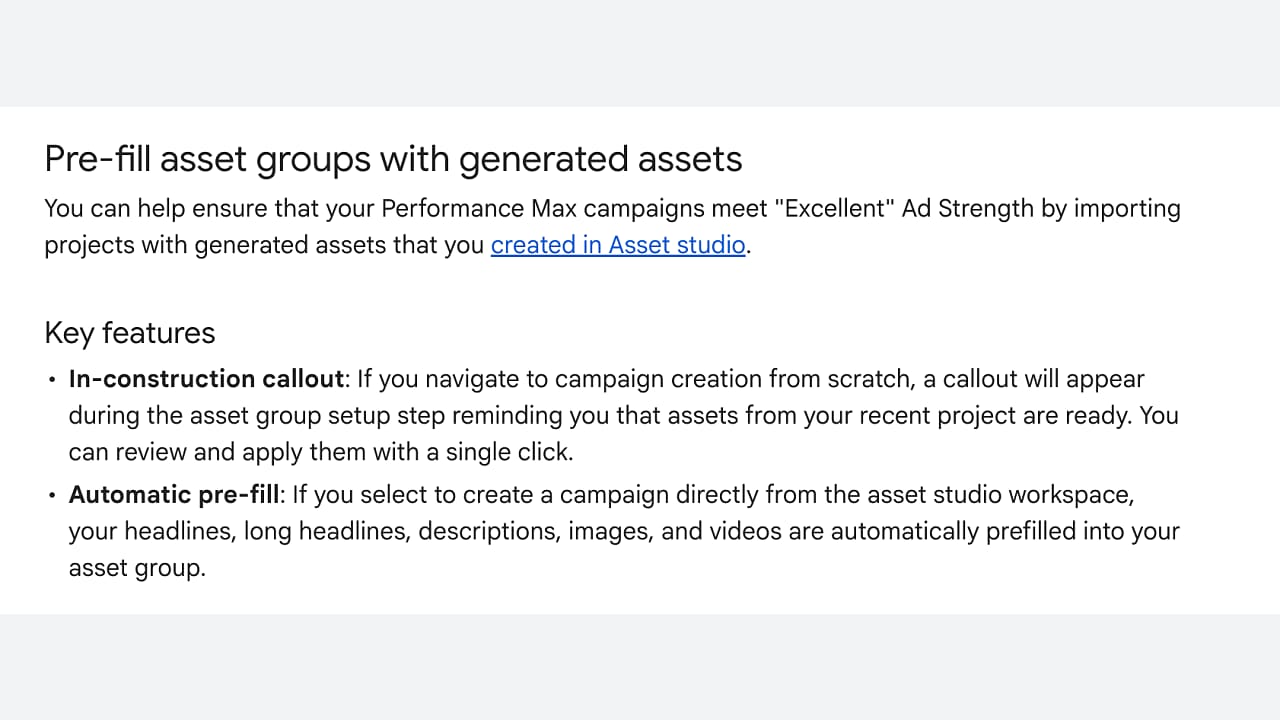Click the heading "Pre-fill asset groups with generated assets"

[x=394, y=159]
